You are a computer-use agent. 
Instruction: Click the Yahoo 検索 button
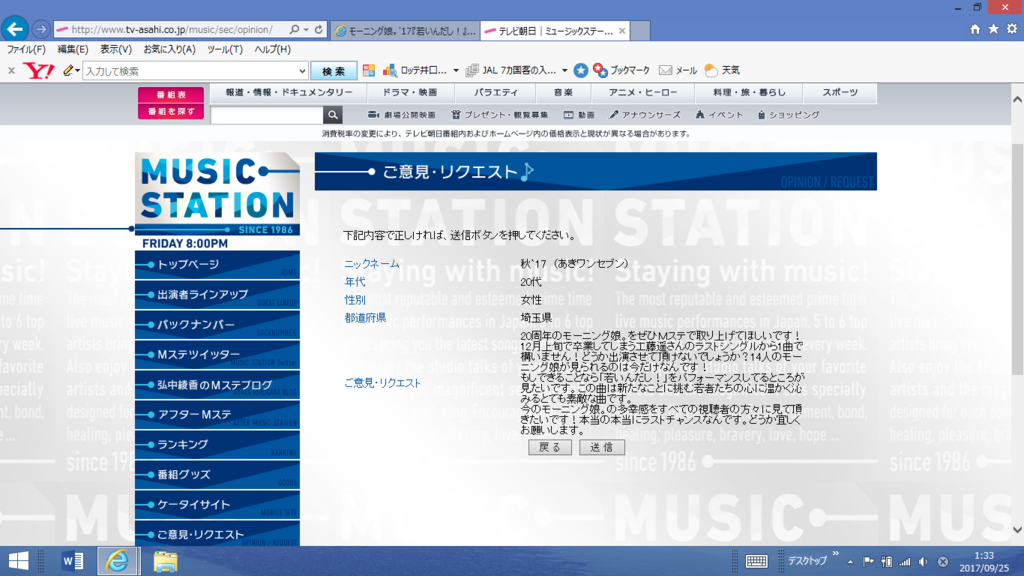point(333,71)
